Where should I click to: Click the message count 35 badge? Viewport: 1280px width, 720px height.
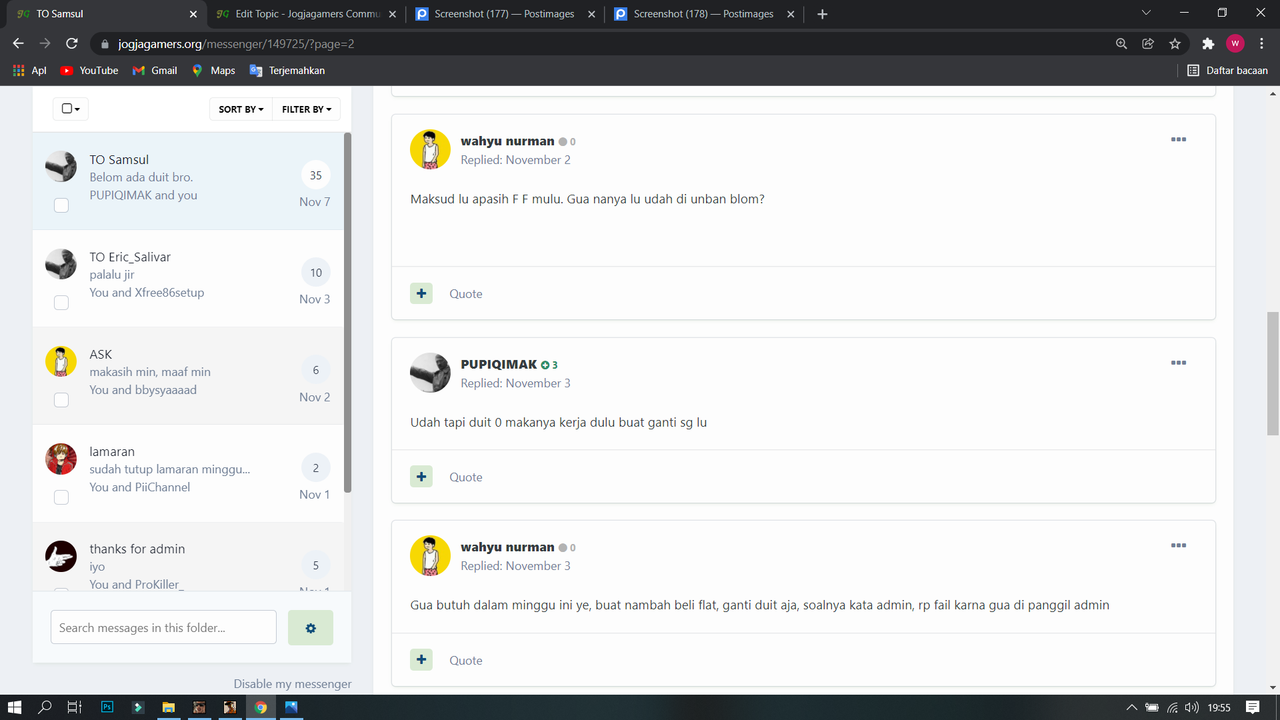pyautogui.click(x=316, y=175)
